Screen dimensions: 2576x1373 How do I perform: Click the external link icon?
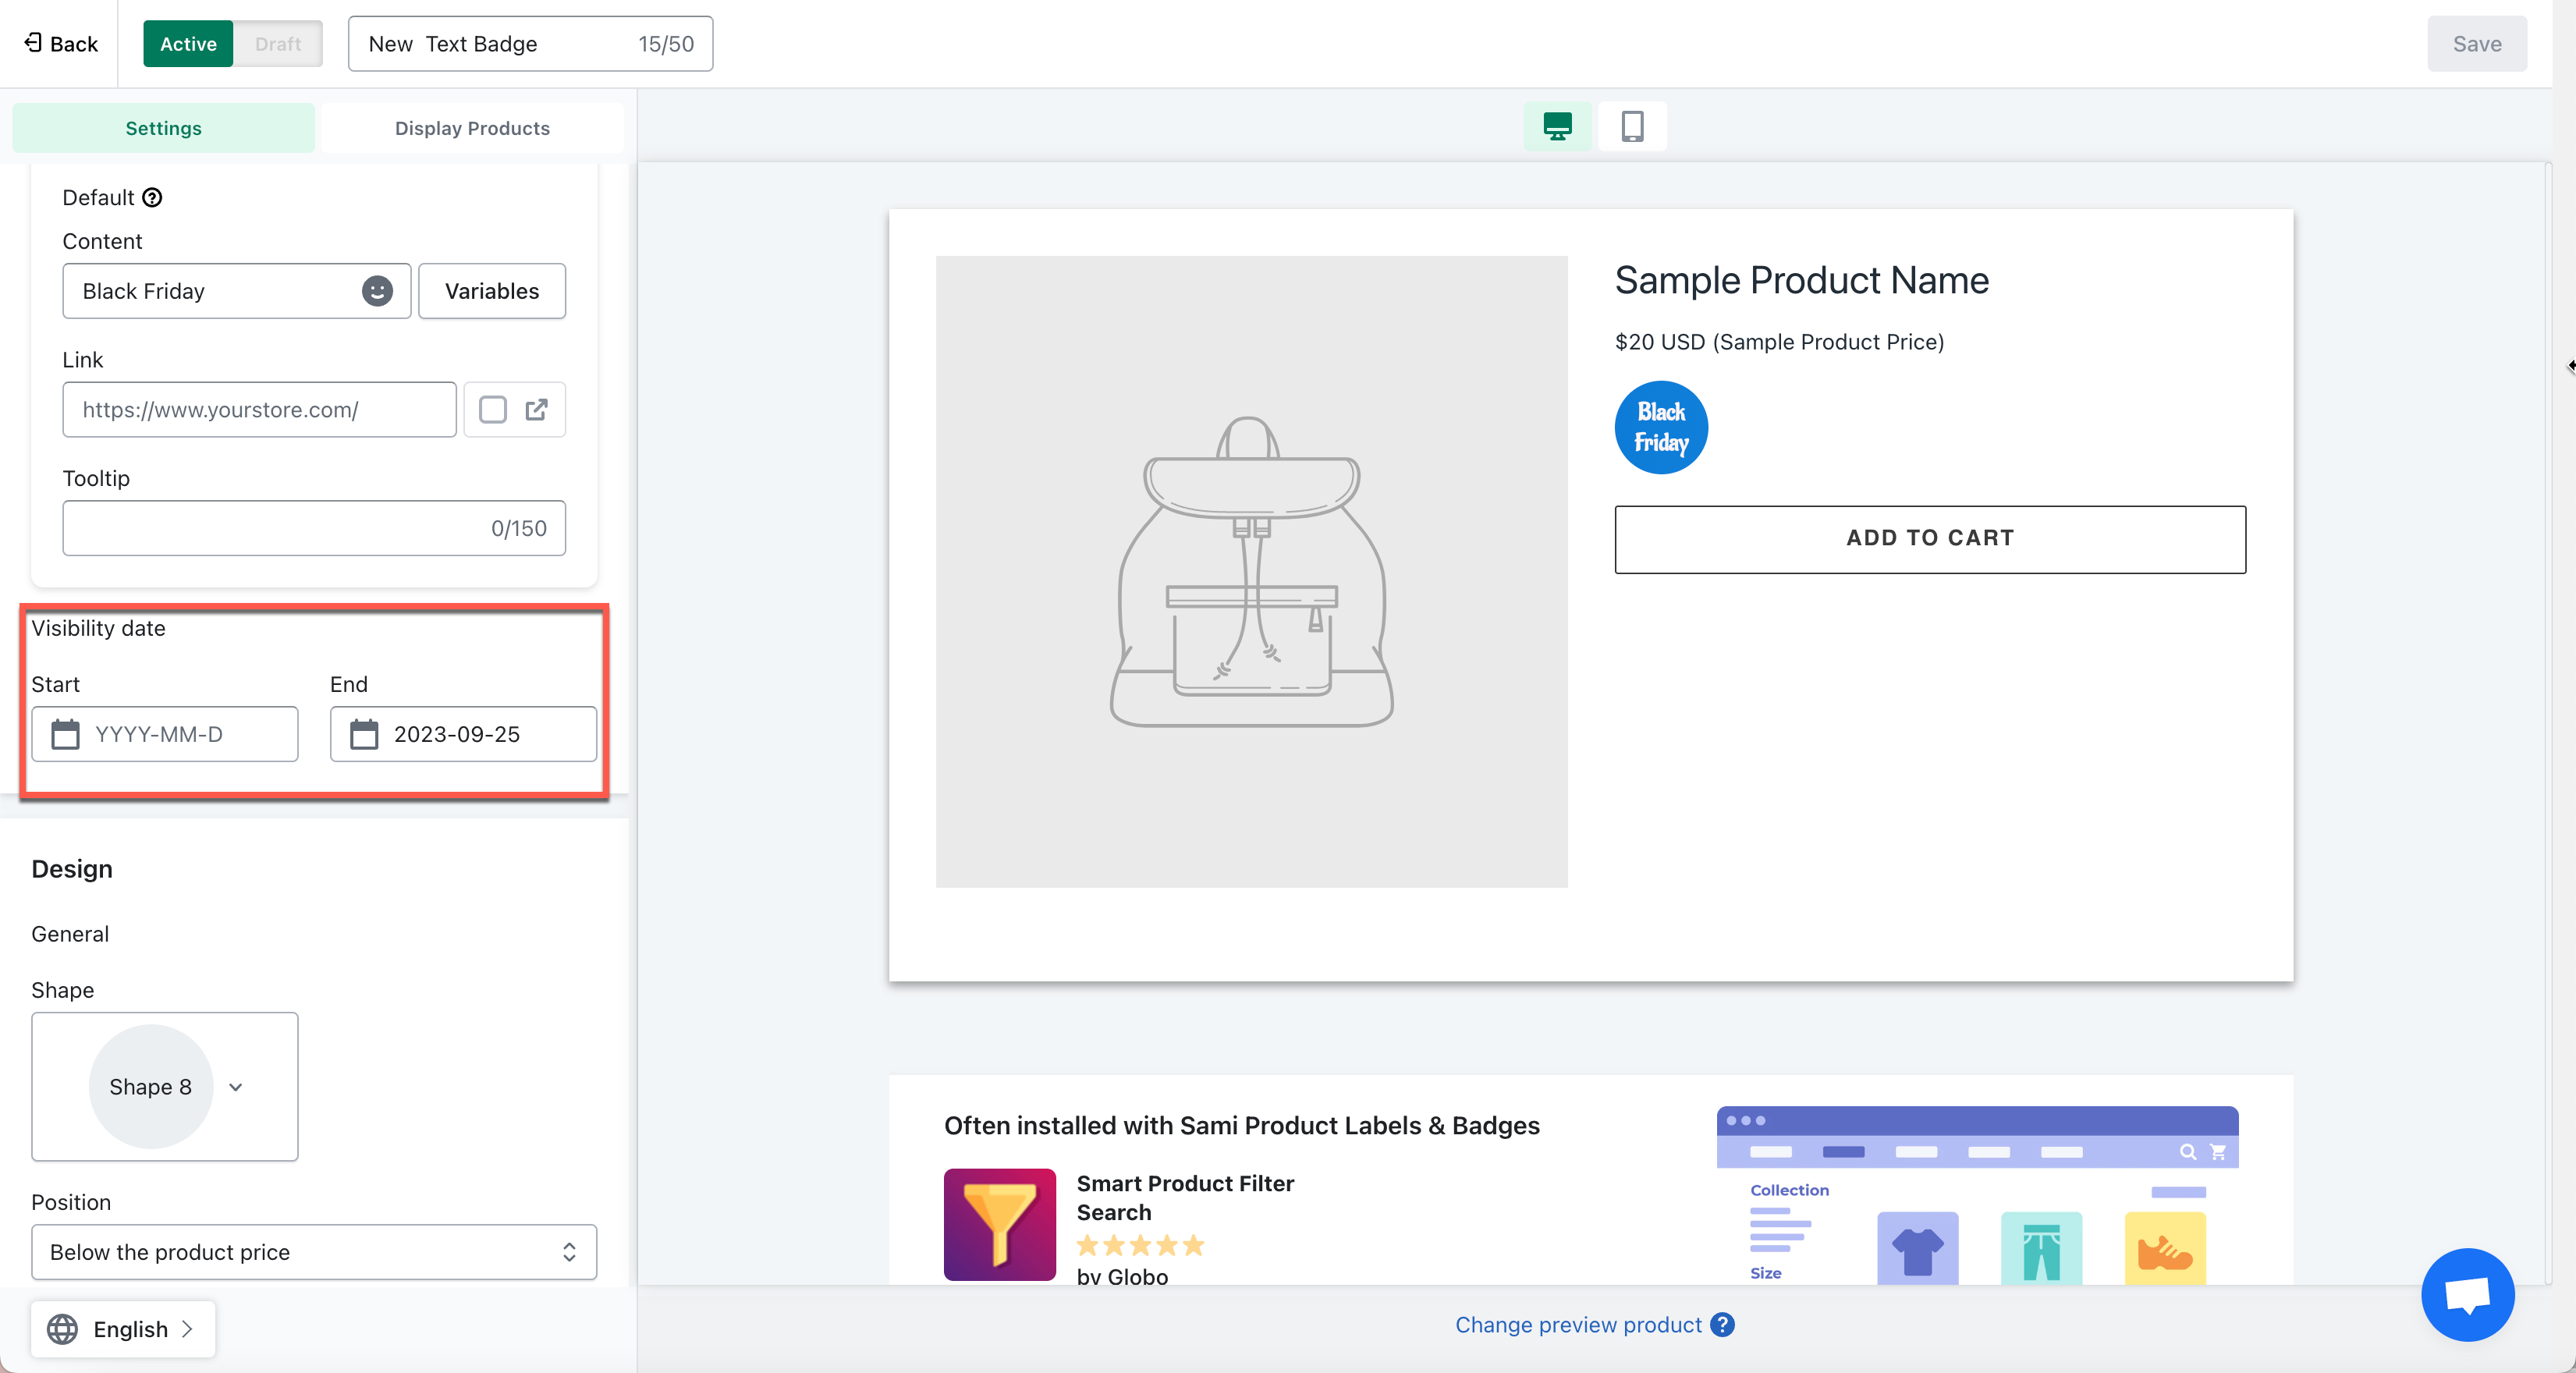pyautogui.click(x=537, y=410)
